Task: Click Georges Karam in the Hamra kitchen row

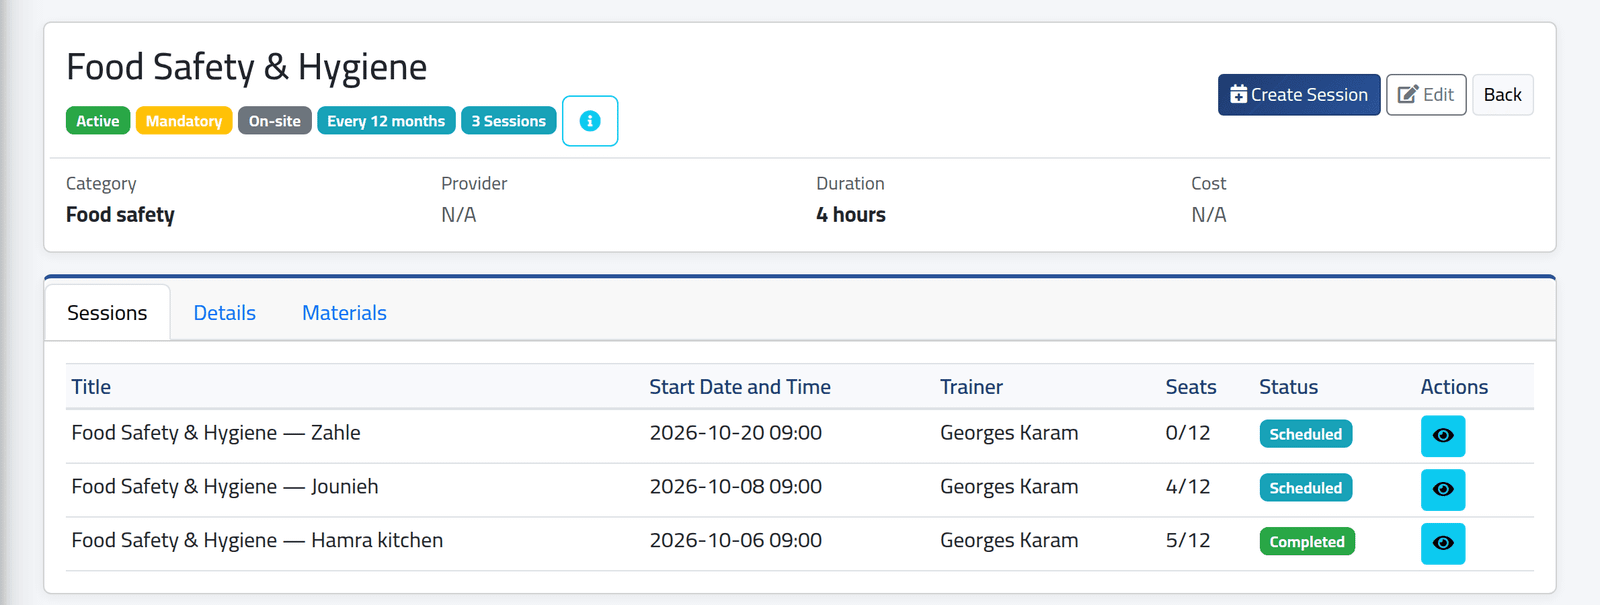Action: point(1009,541)
